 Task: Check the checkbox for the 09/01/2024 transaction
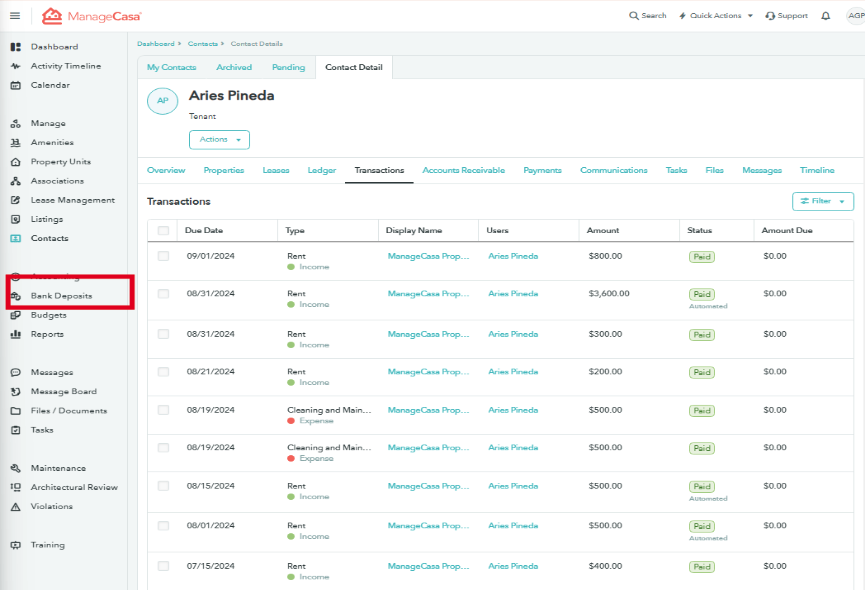tap(163, 257)
